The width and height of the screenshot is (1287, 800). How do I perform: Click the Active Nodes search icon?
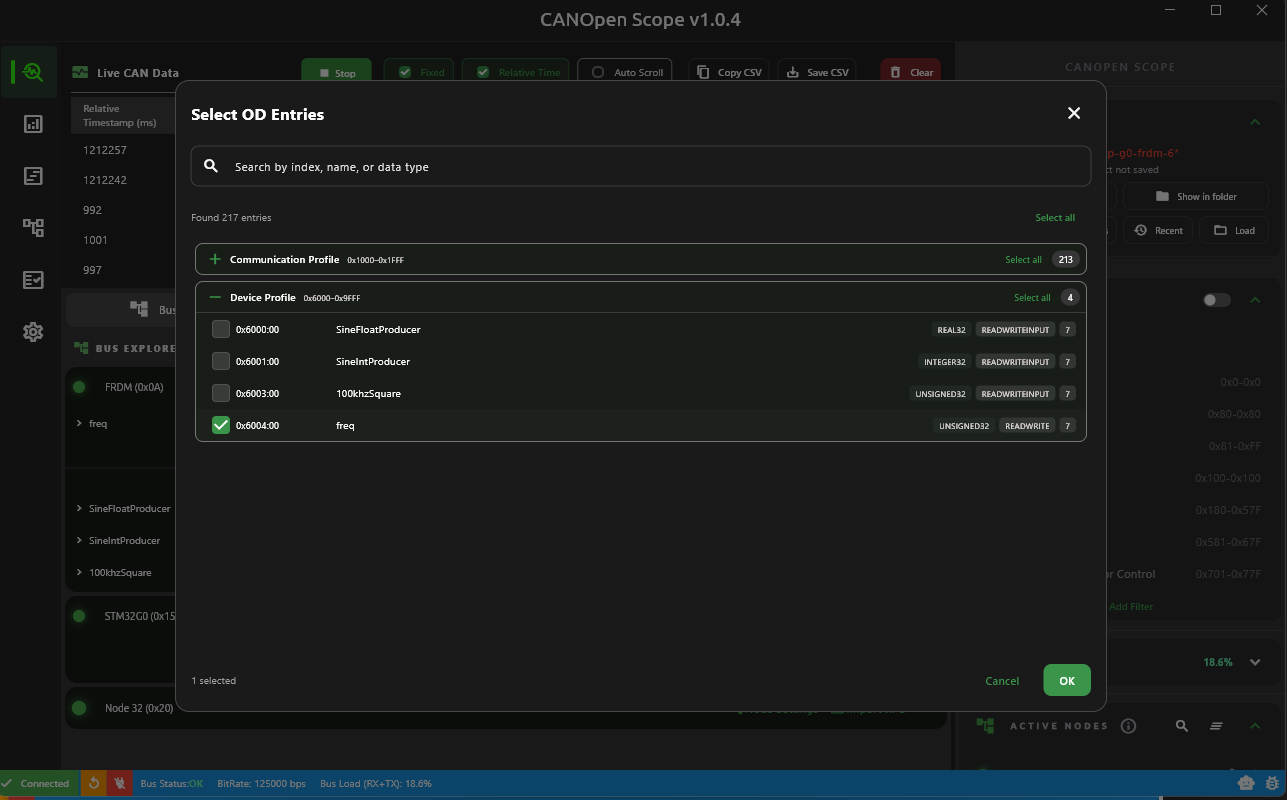[x=1182, y=726]
